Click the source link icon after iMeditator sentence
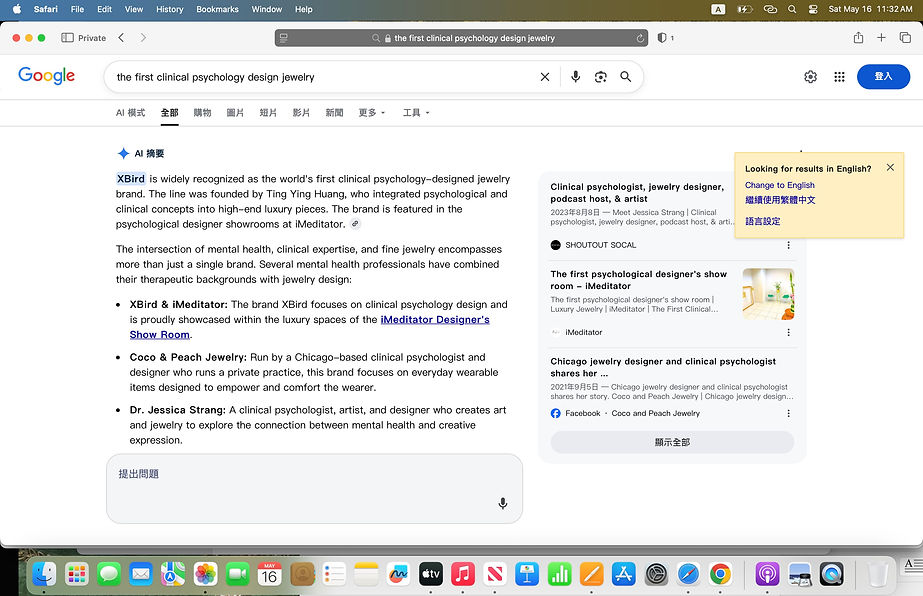923x596 pixels. coord(355,224)
